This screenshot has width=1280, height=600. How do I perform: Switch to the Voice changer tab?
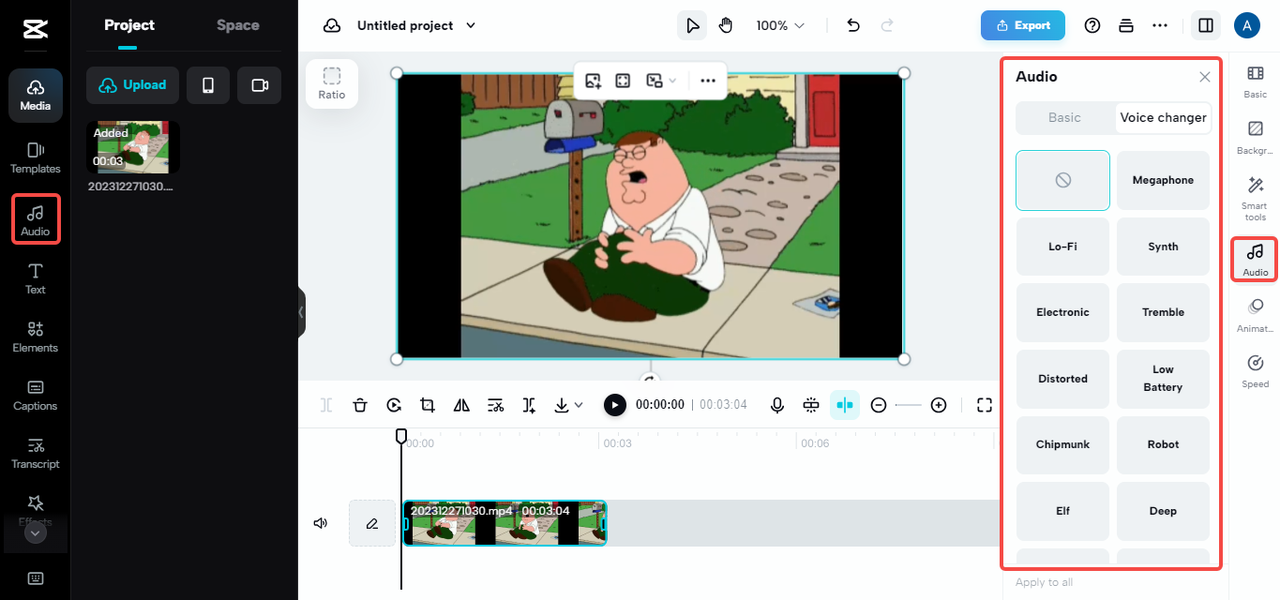[x=1163, y=117]
